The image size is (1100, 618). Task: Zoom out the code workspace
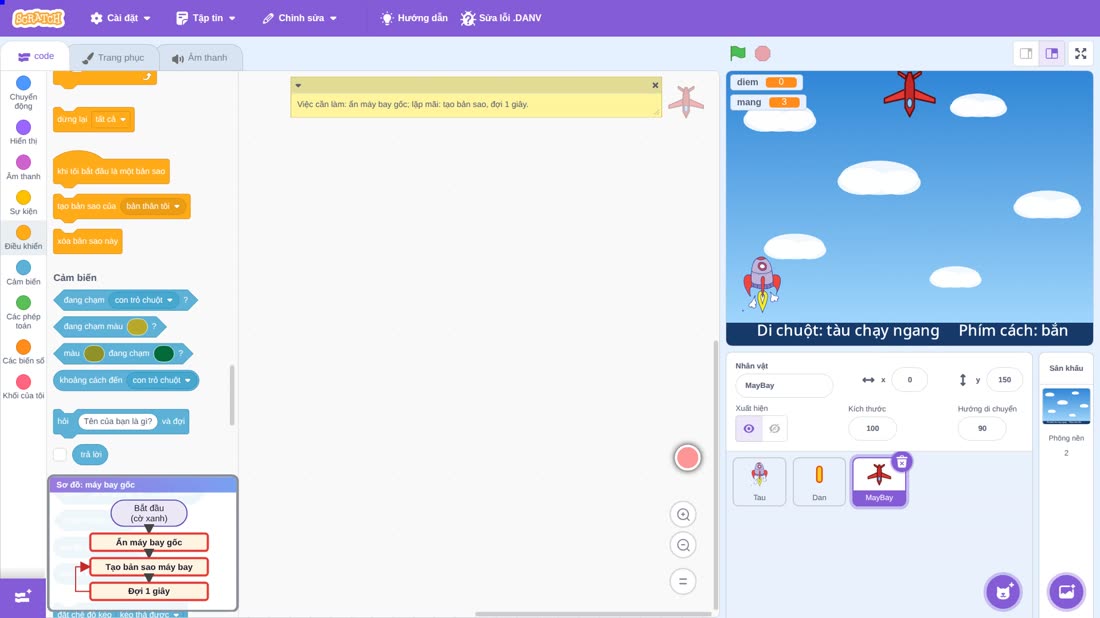pyautogui.click(x=683, y=545)
